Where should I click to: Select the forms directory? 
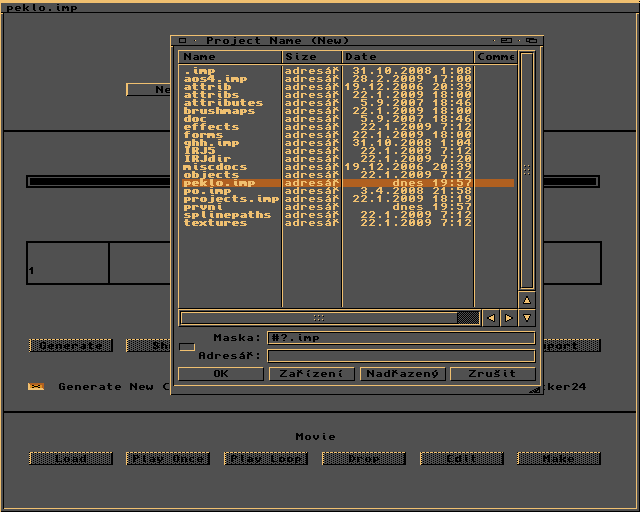(x=348, y=135)
